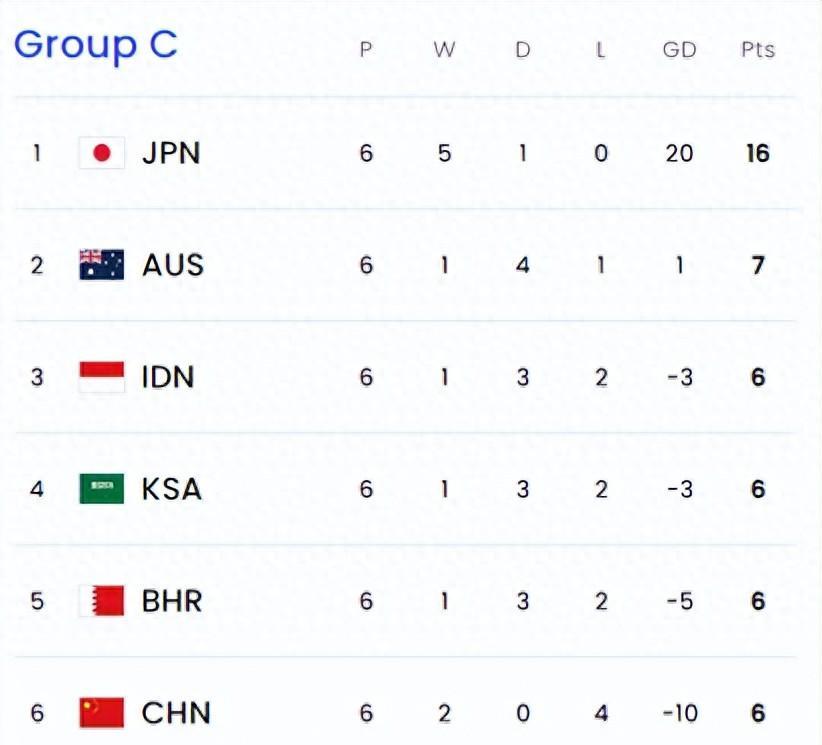Viewport: 822px width, 745px height.
Task: Click the China flag icon
Action: (x=102, y=712)
